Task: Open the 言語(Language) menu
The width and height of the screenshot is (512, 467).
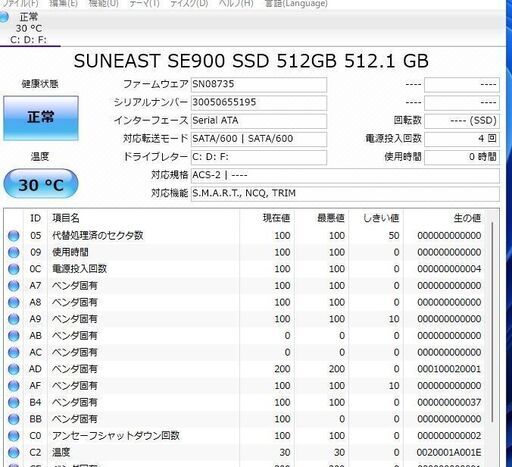Action: click(296, 3)
